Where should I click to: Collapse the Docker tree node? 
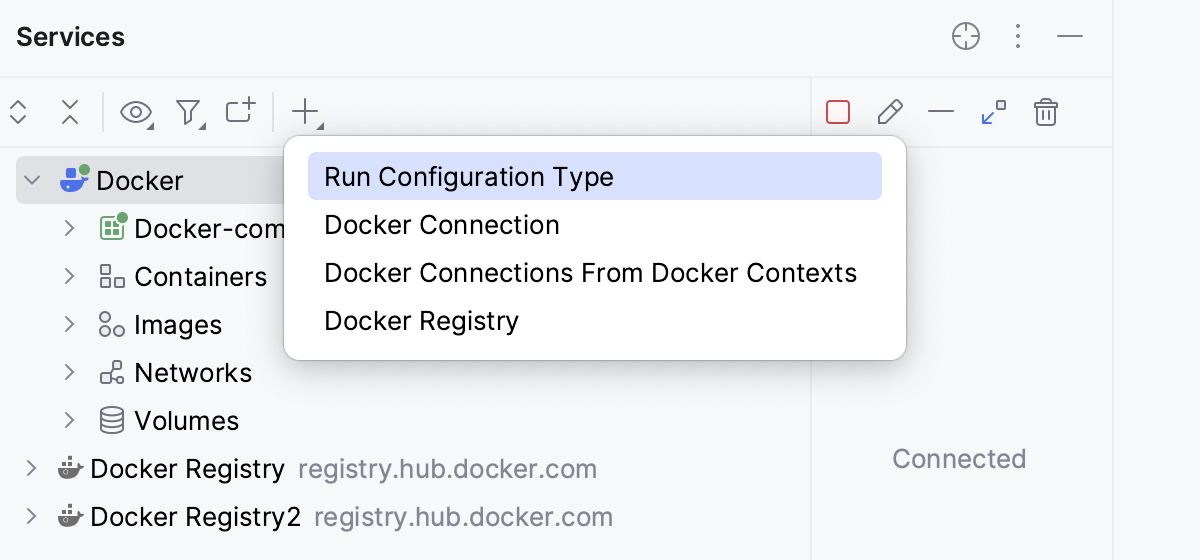tap(32, 180)
